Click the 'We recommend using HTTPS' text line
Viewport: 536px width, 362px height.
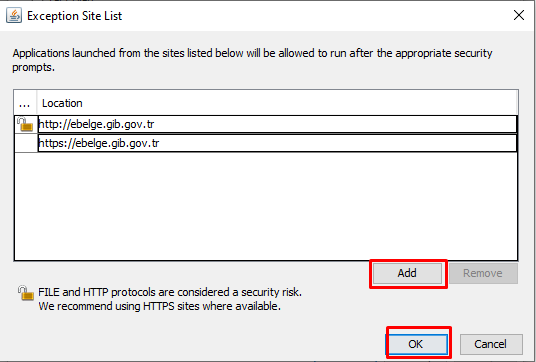[159, 306]
